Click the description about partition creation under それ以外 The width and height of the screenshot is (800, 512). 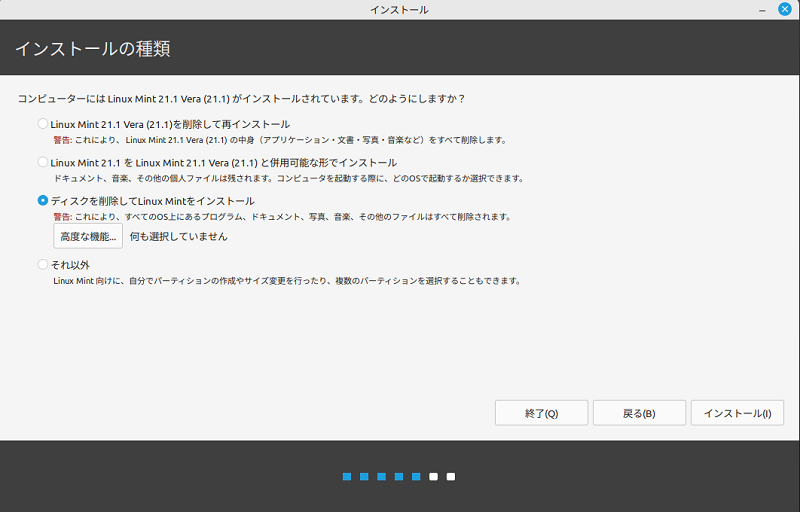[x=287, y=281]
